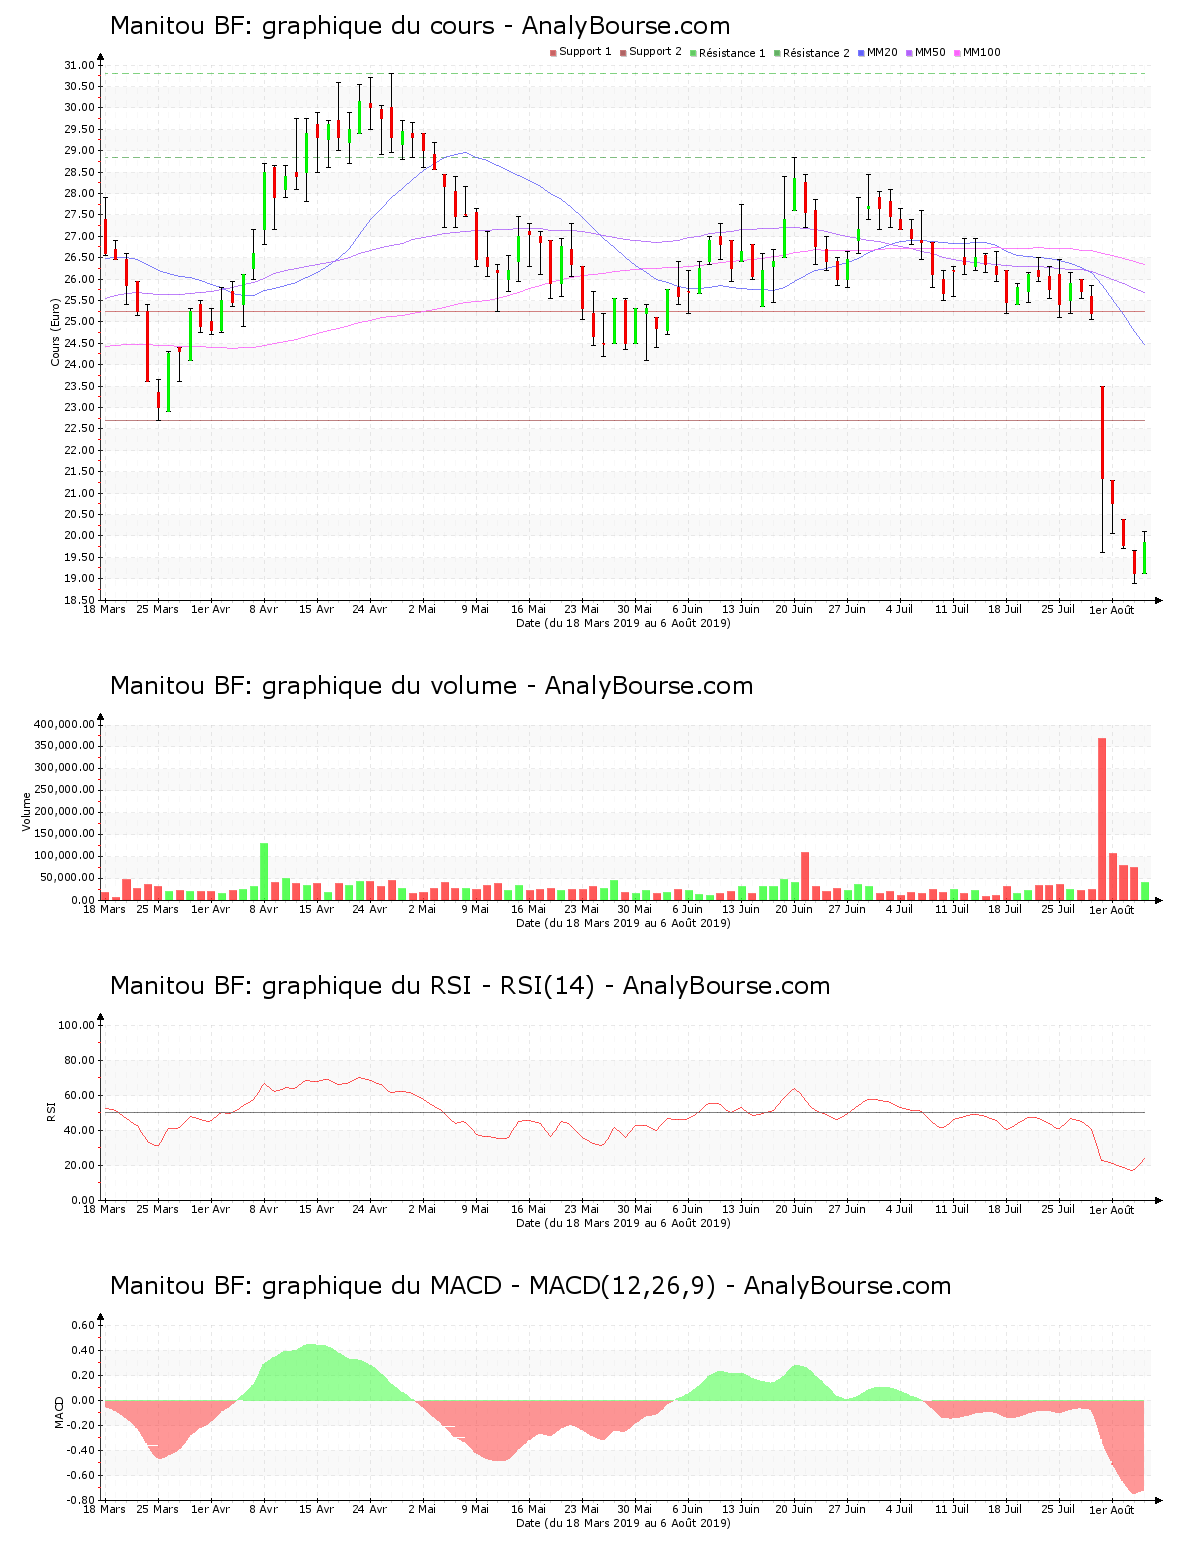
Task: Click the 60.00 RSI axis label
Action: 79,1095
